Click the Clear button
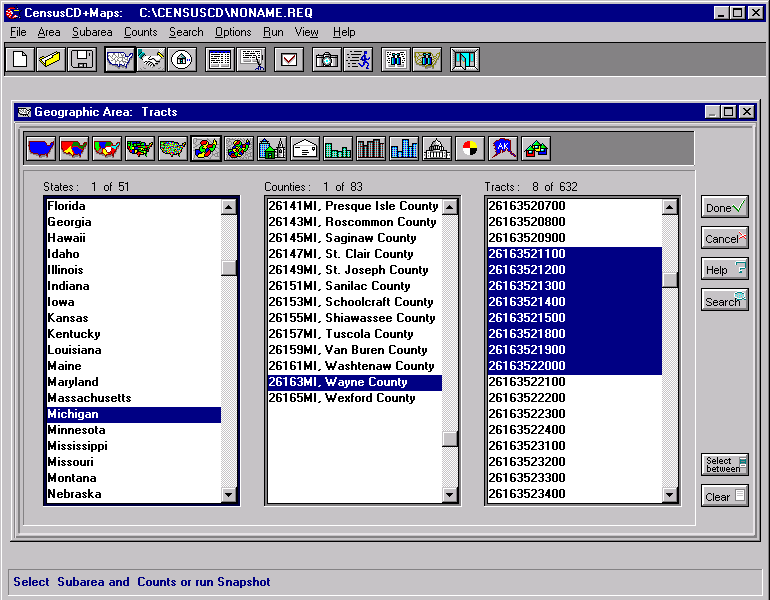Image resolution: width=770 pixels, height=600 pixels. click(724, 496)
